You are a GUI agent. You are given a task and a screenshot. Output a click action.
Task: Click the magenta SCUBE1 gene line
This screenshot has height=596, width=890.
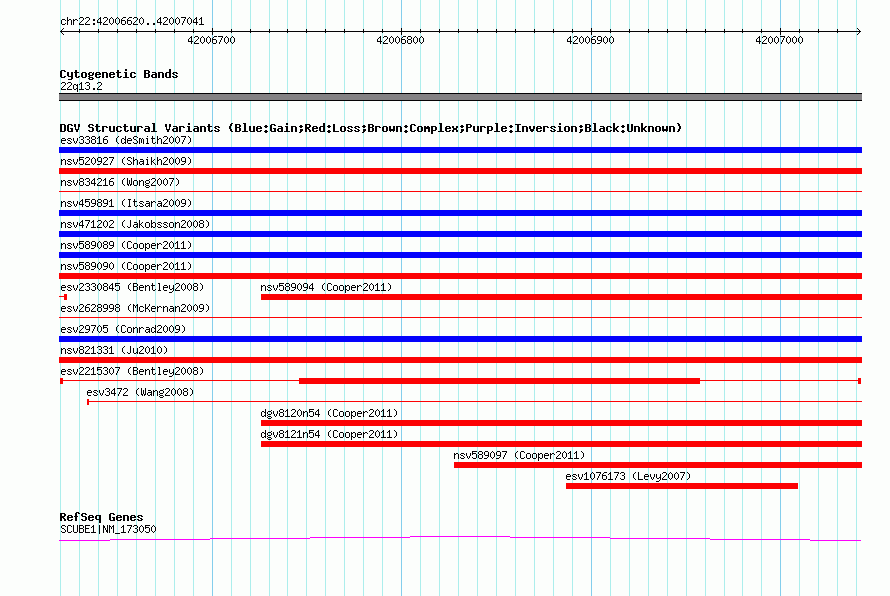pos(460,538)
